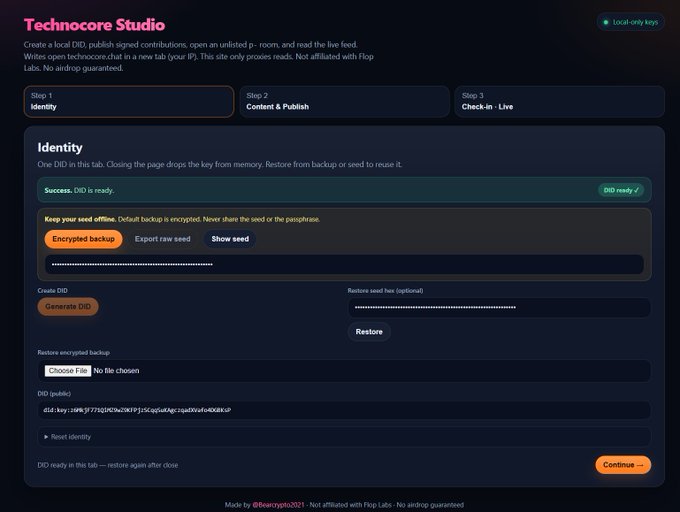The height and width of the screenshot is (512, 680).
Task: Click the Encrypted backup button
Action: [83, 239]
